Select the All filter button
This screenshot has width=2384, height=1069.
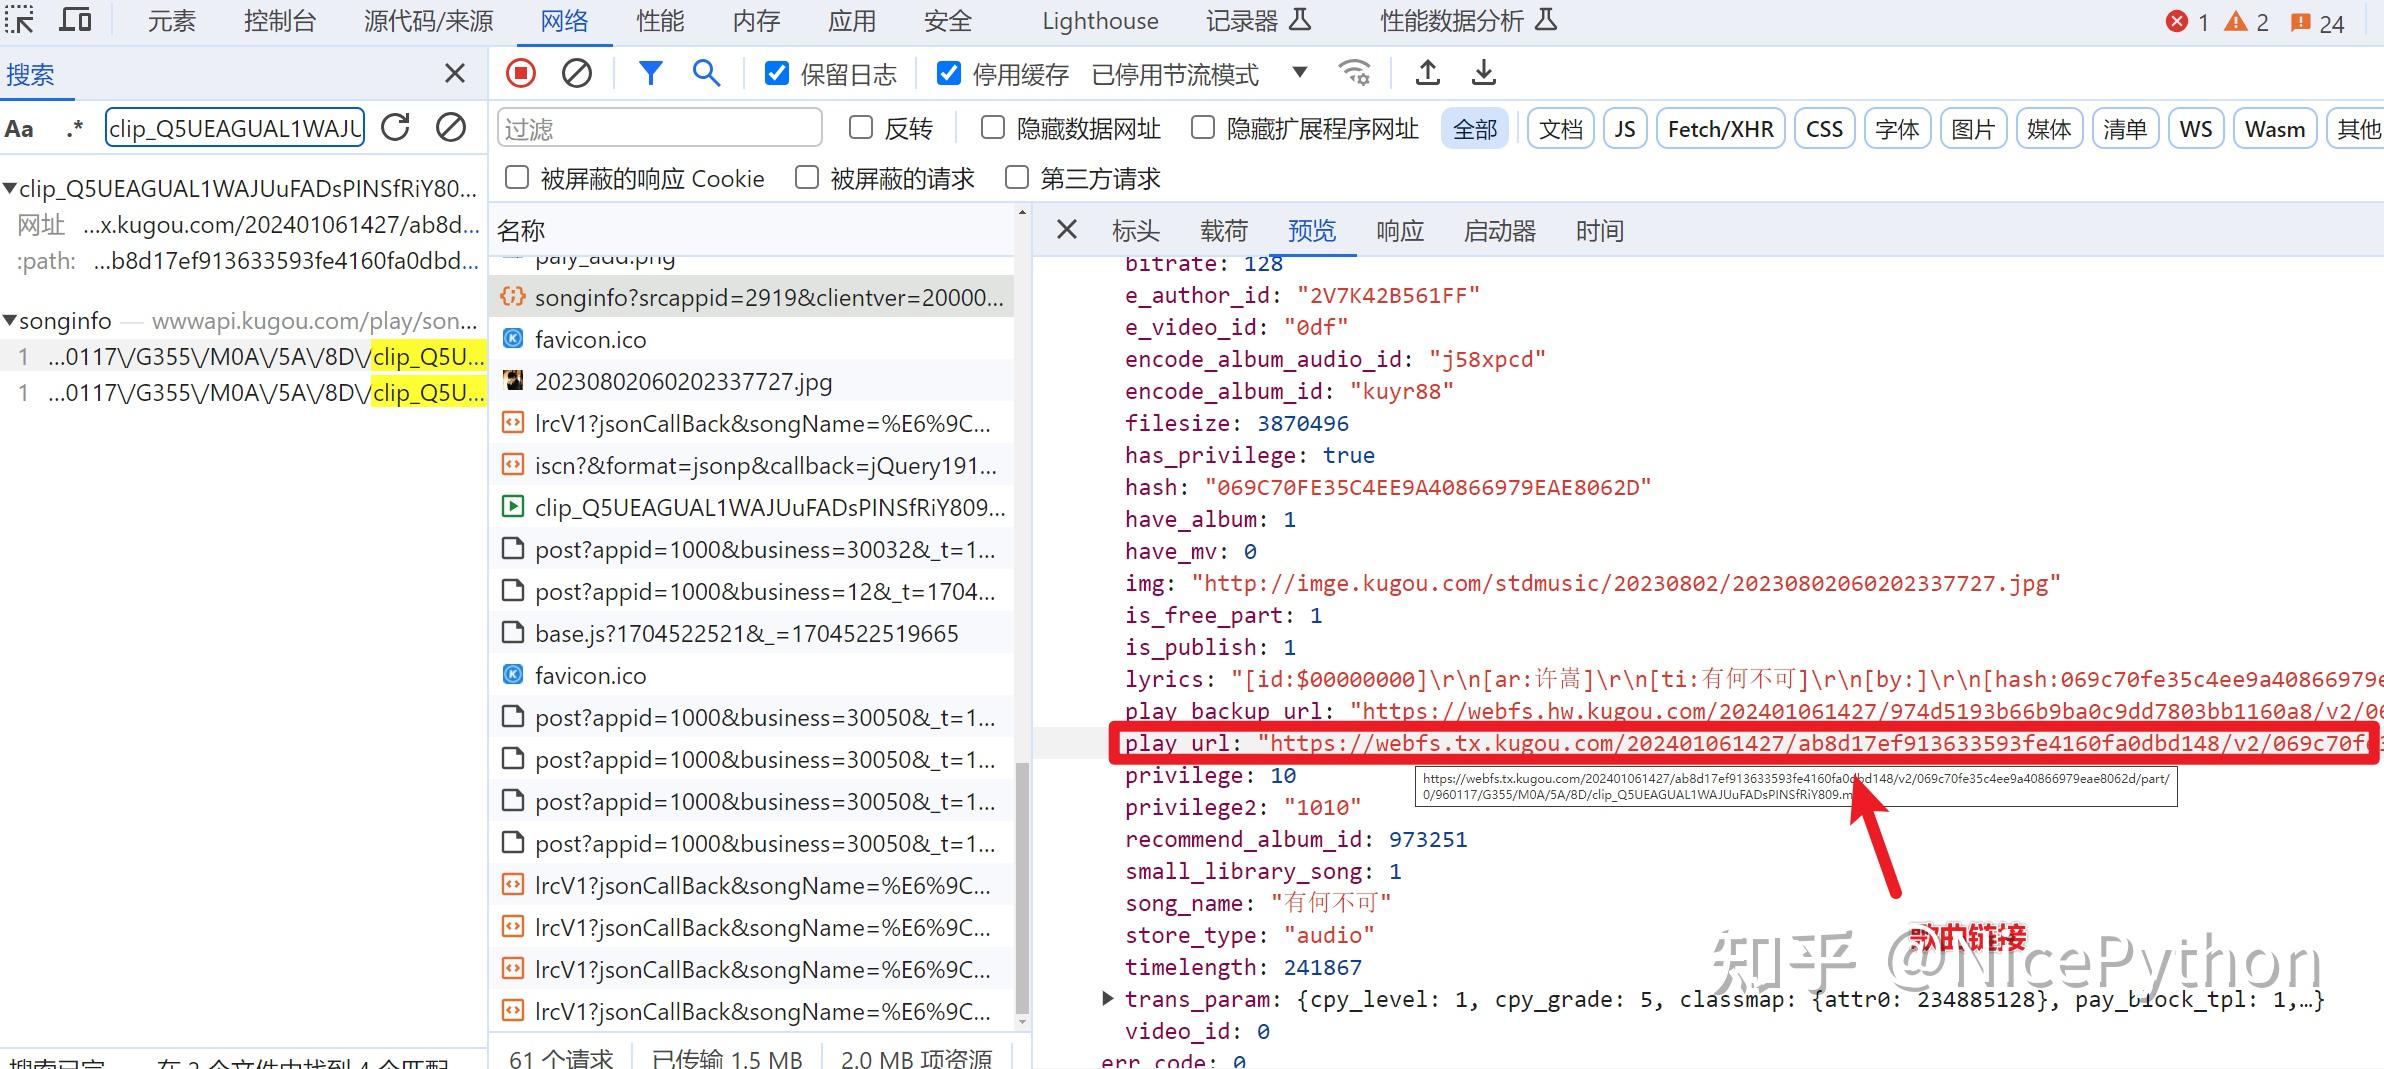[x=1475, y=129]
